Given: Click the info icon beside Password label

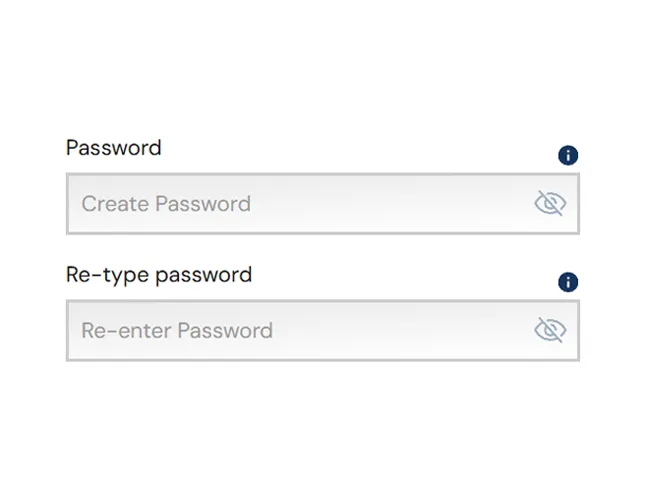Looking at the screenshot, I should [x=568, y=155].
